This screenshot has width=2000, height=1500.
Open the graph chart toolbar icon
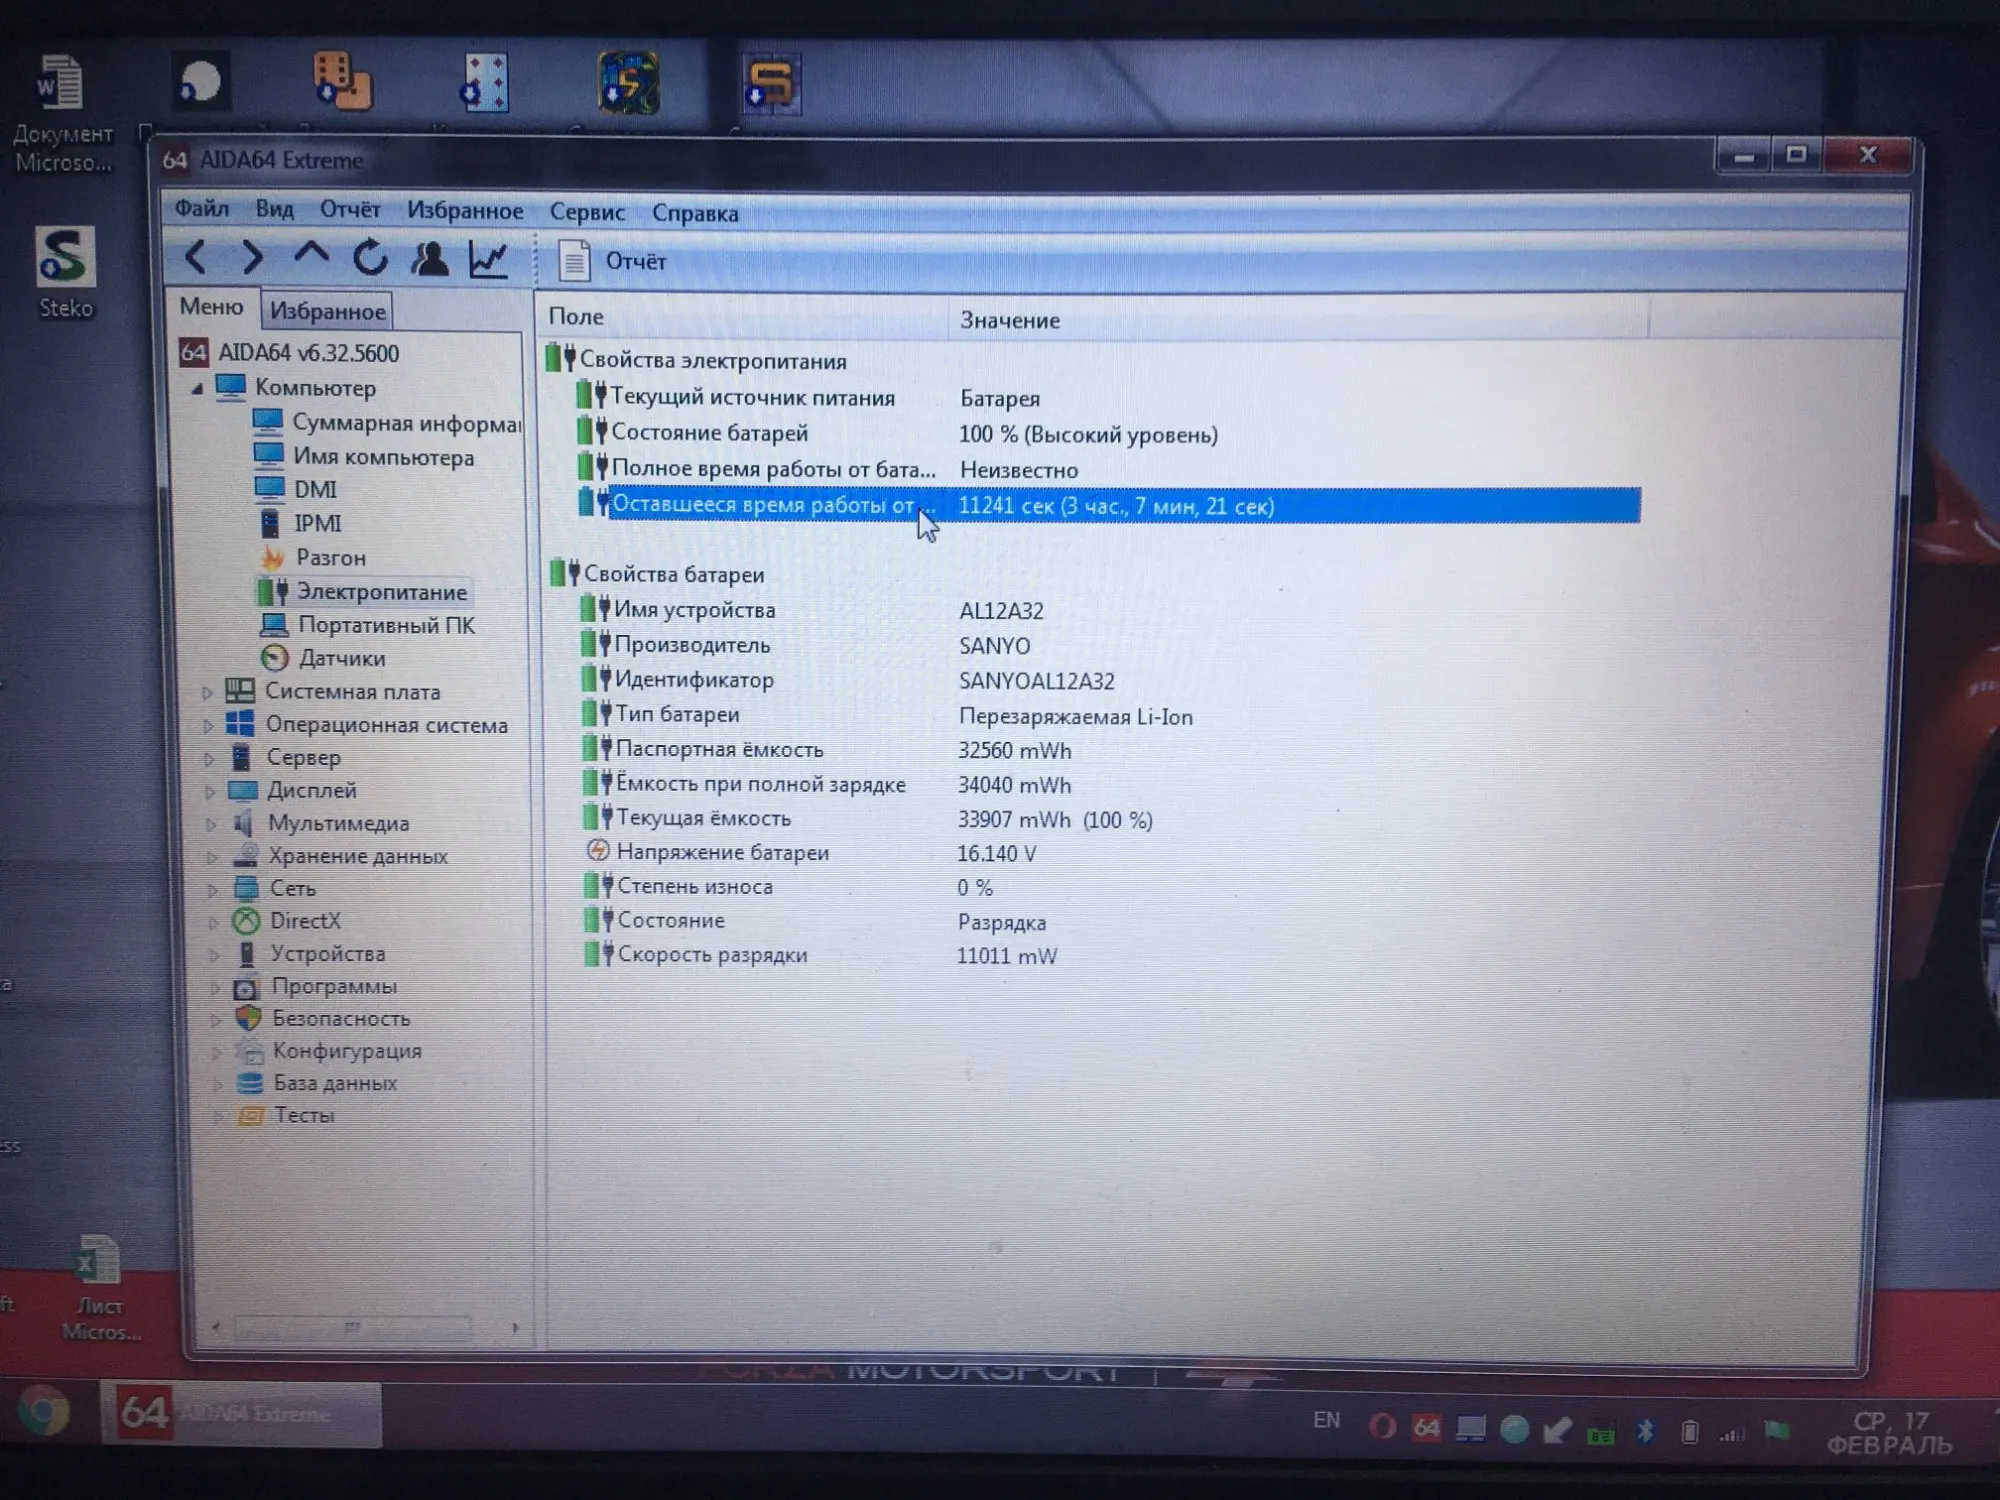[489, 260]
